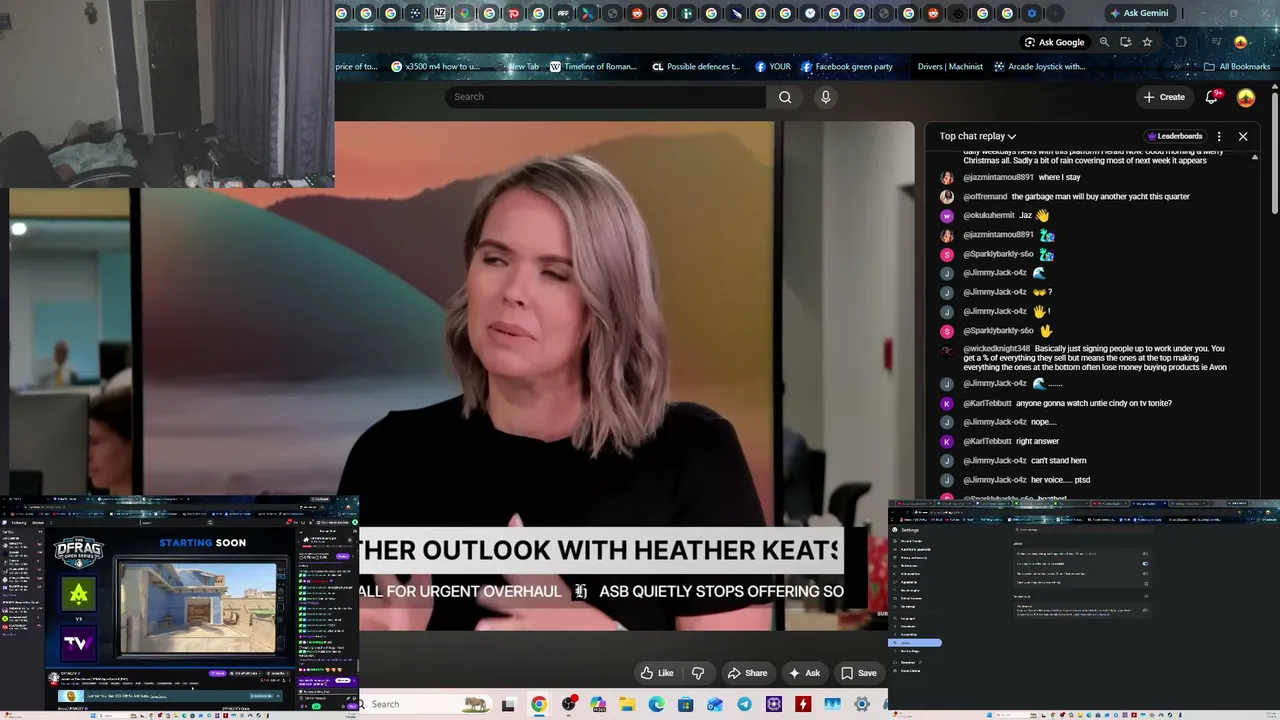Click chat message 'her voice.... ptsd'
The height and width of the screenshot is (720, 1280).
1060,480
